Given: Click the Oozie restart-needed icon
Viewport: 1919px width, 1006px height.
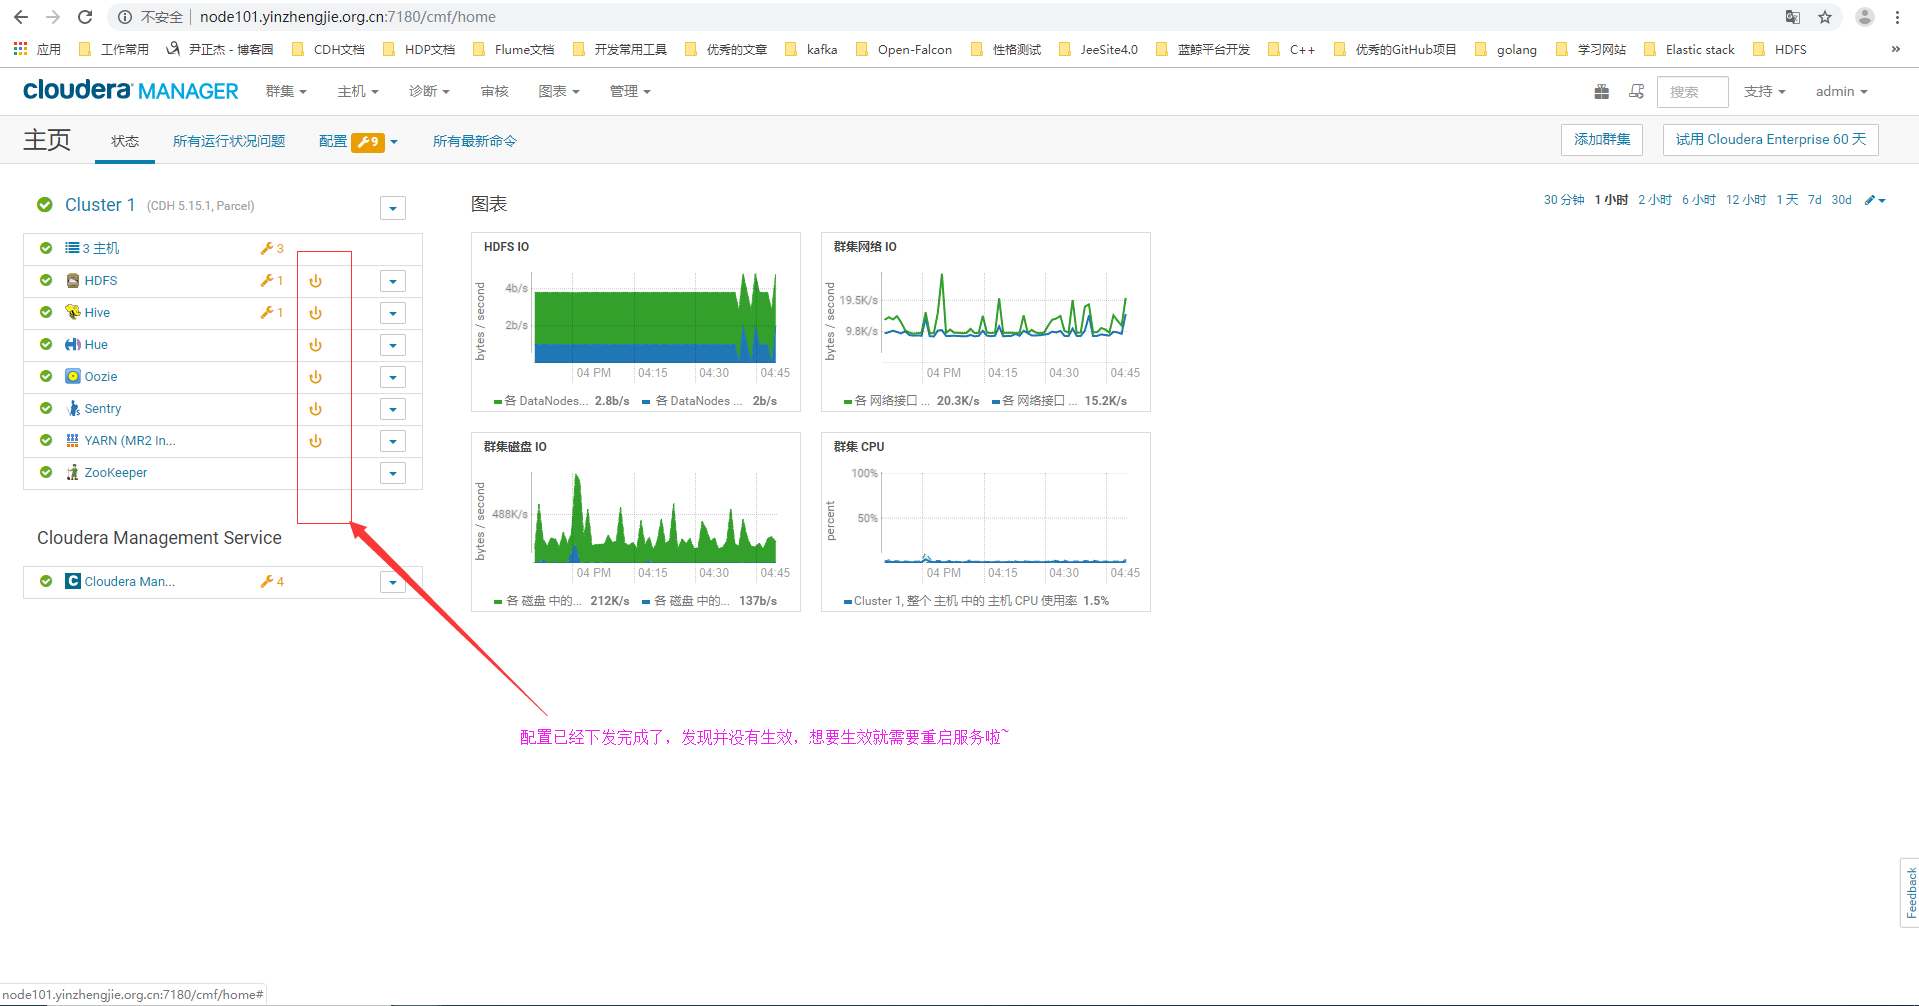Looking at the screenshot, I should pyautogui.click(x=315, y=377).
